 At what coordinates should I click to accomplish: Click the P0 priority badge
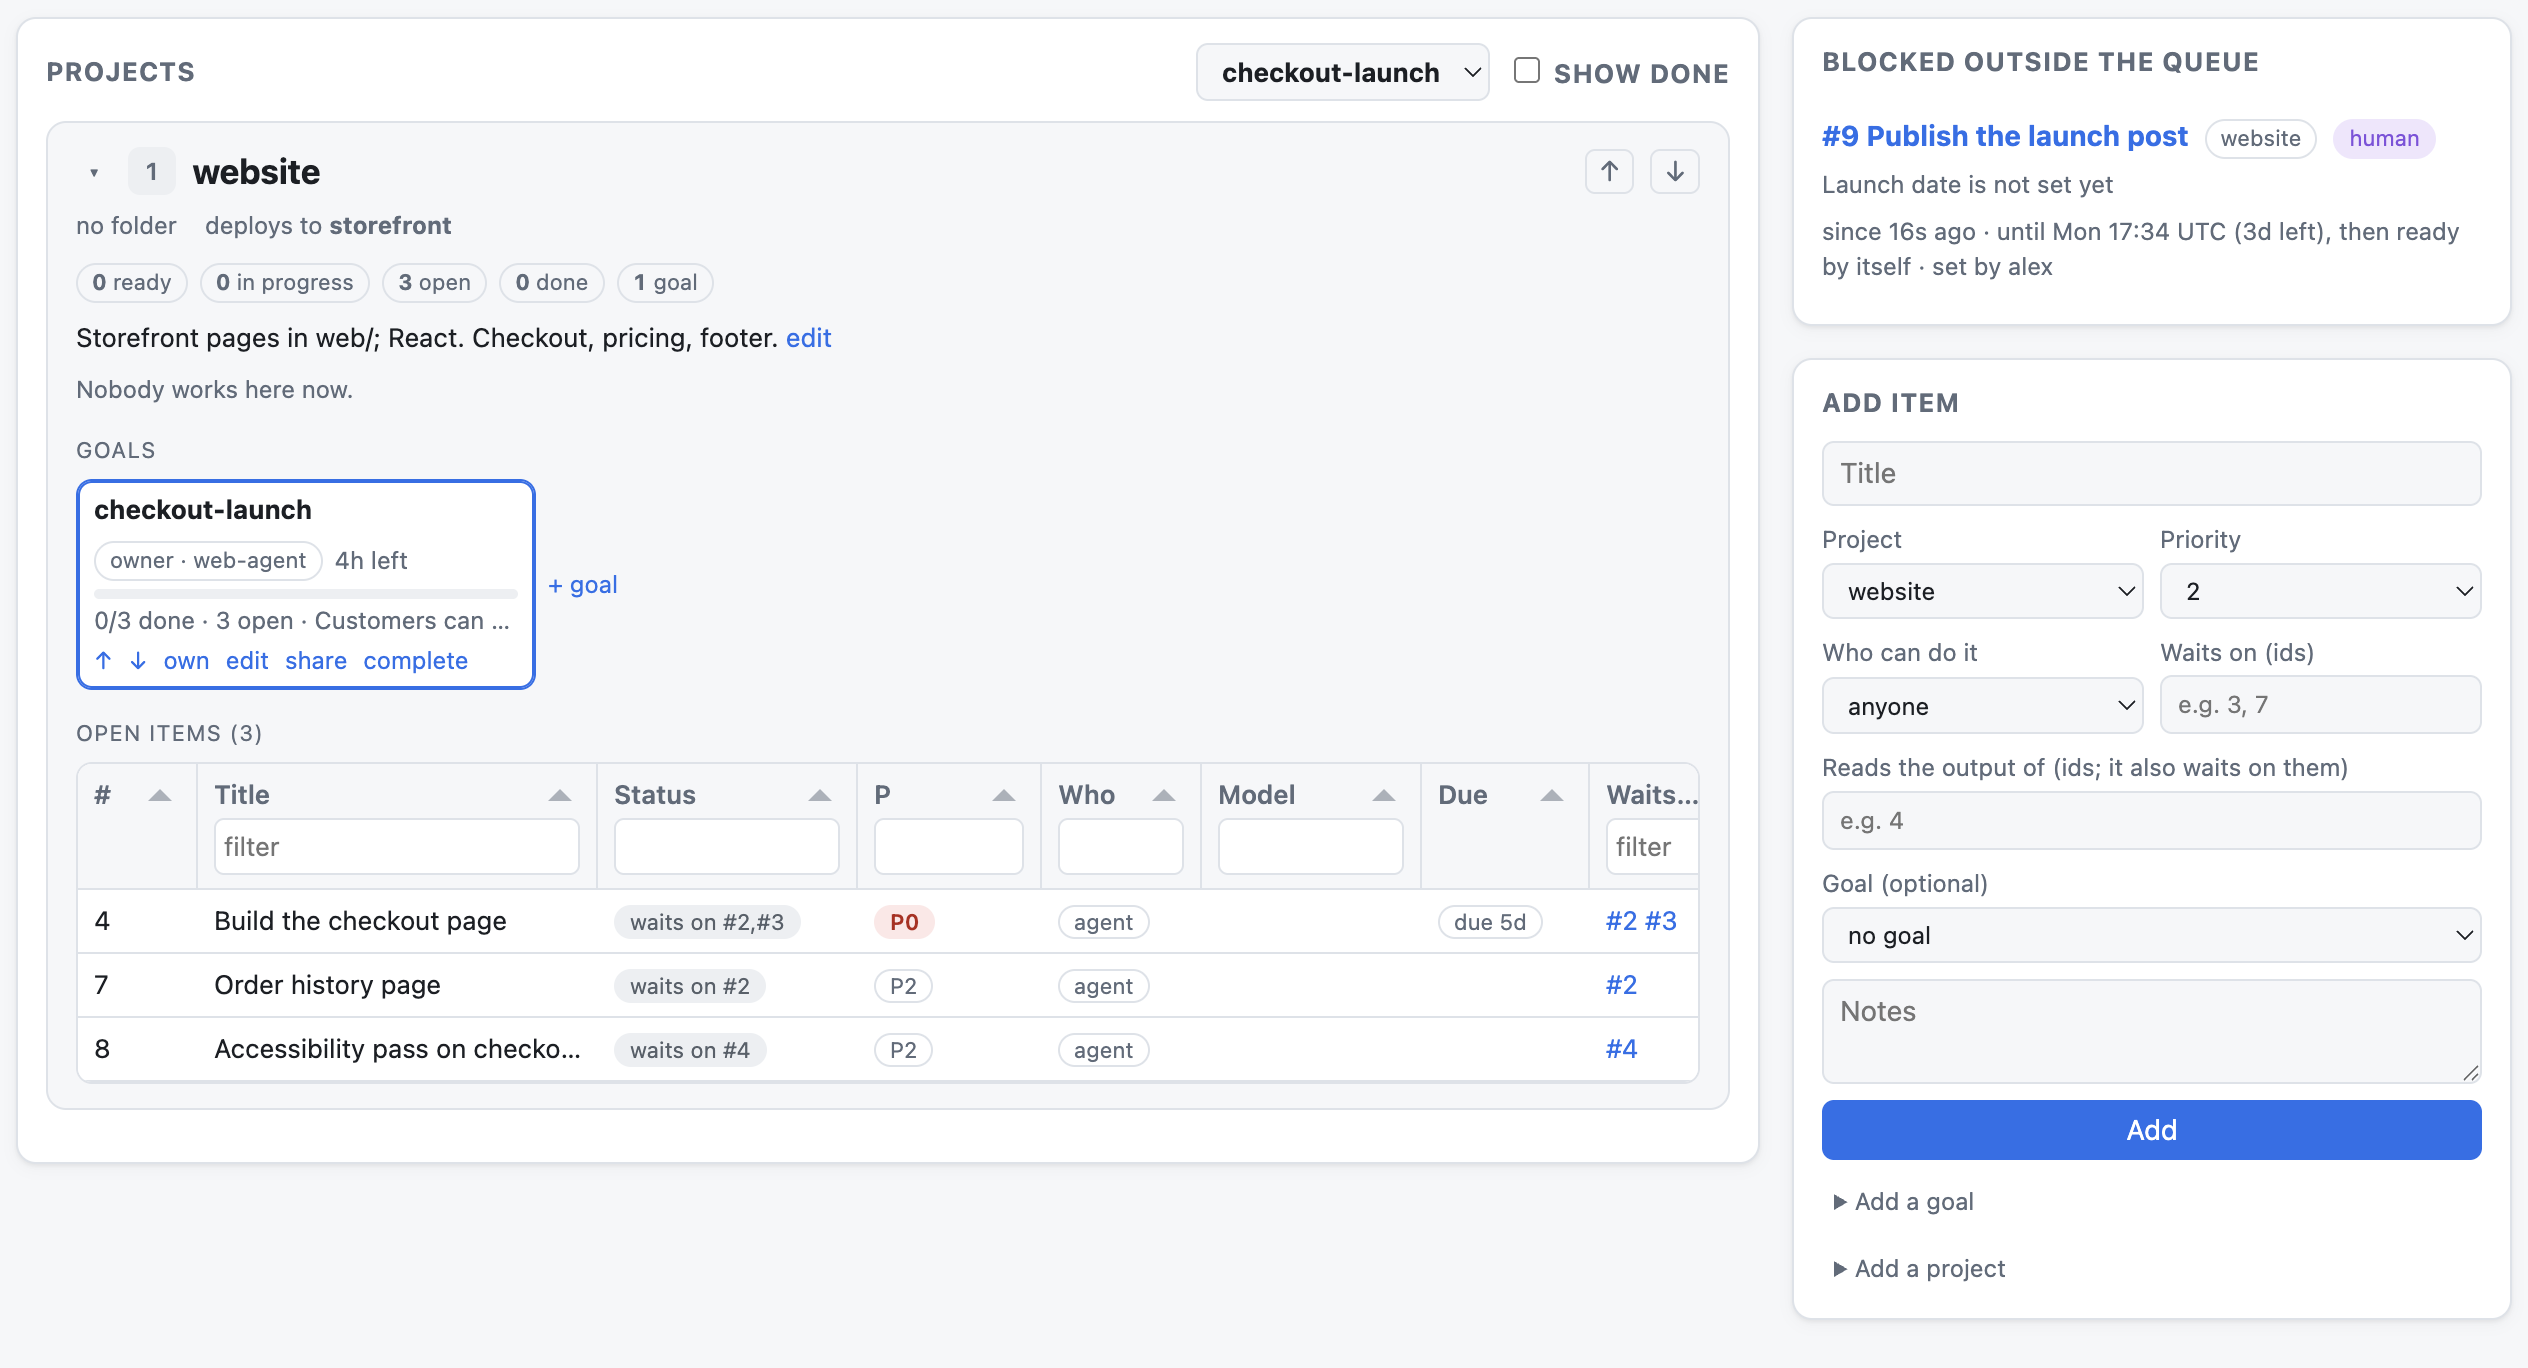coord(904,922)
